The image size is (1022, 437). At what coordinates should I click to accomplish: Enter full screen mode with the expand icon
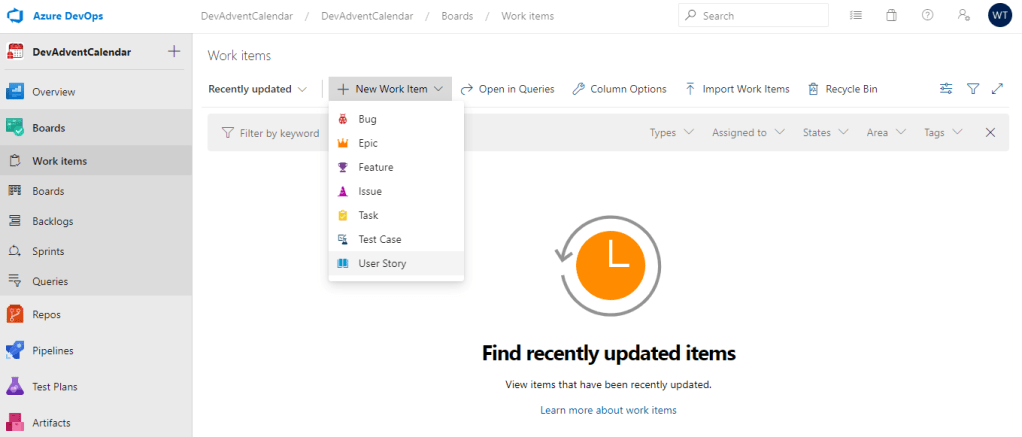click(x=997, y=89)
